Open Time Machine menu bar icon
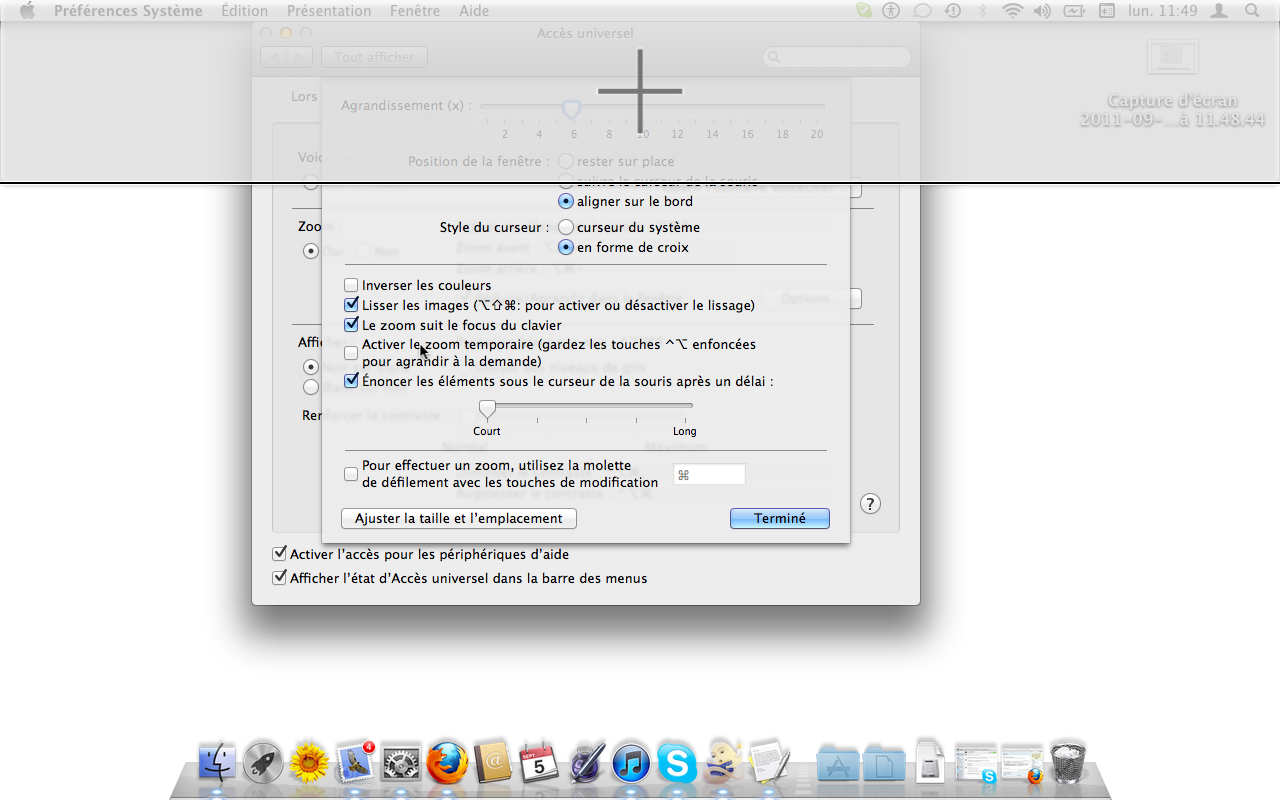 [x=953, y=11]
